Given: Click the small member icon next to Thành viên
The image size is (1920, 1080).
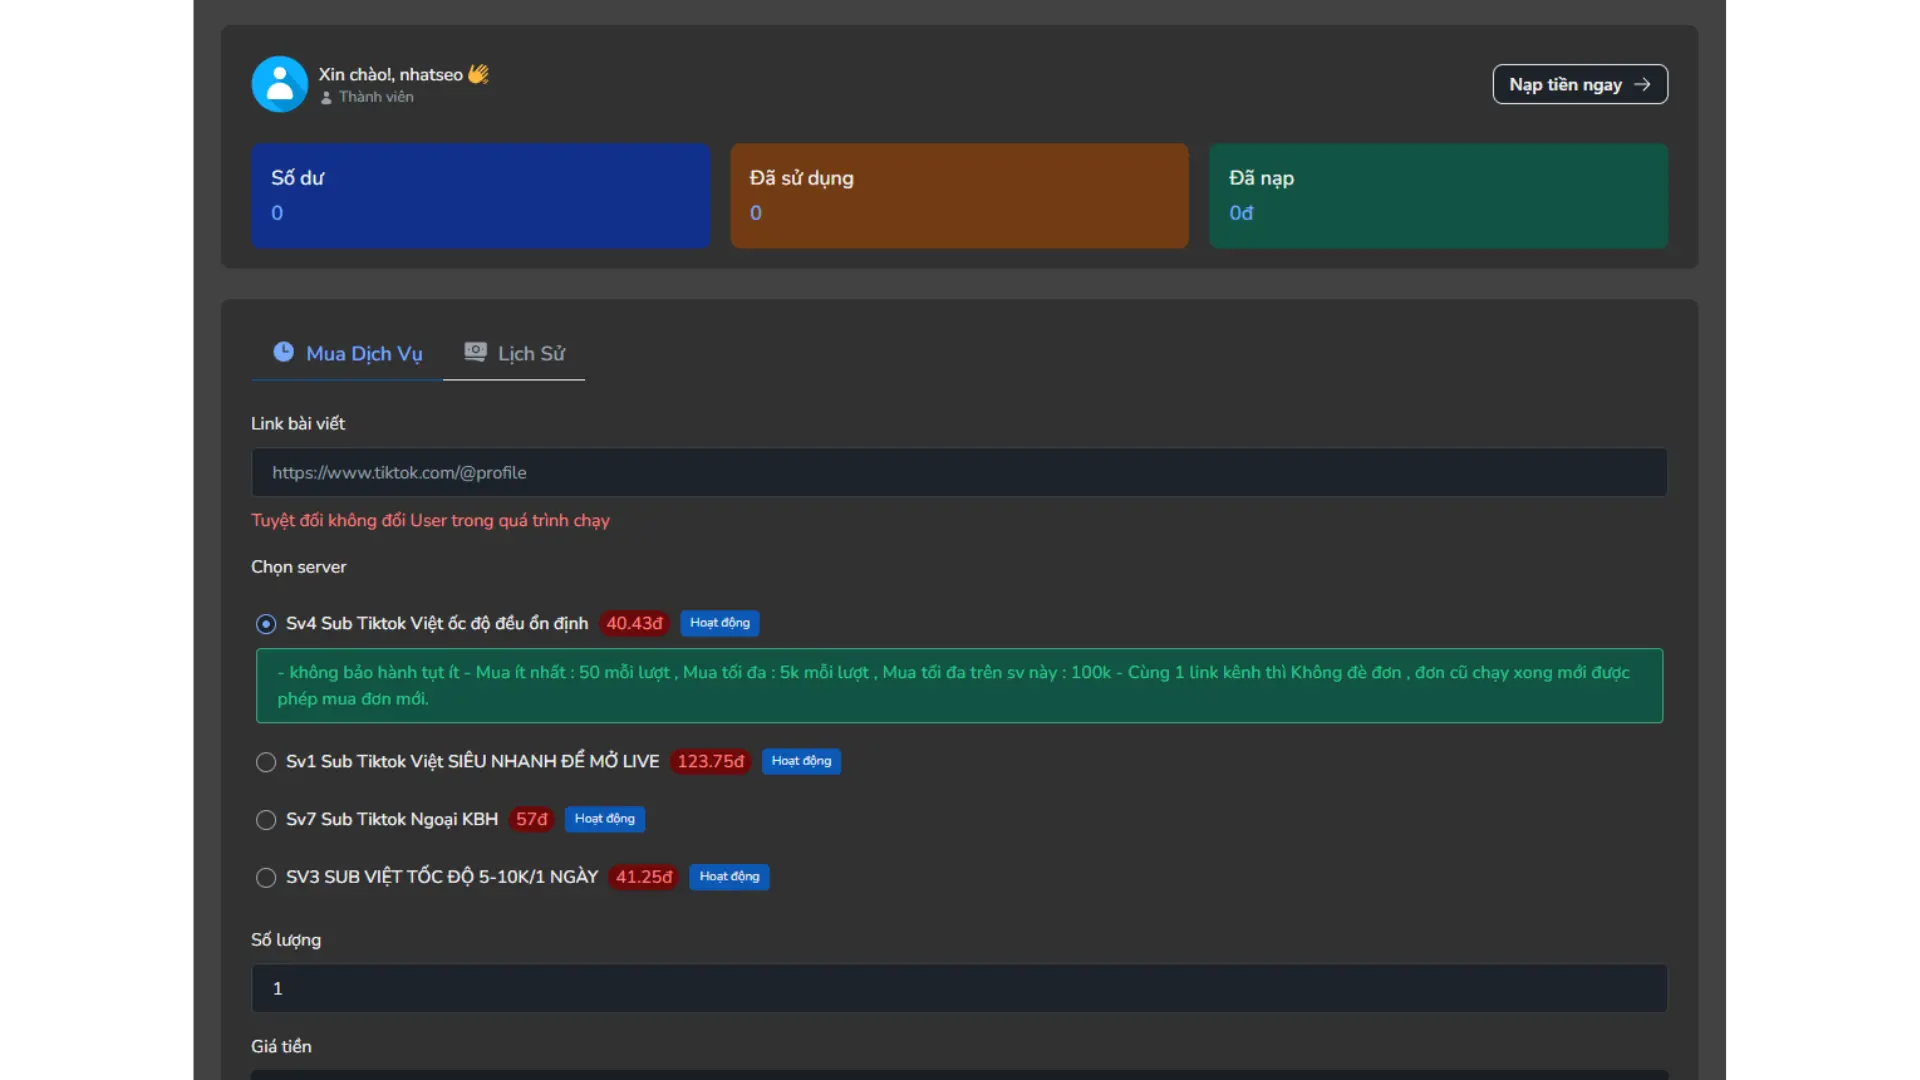Looking at the screenshot, I should [326, 97].
